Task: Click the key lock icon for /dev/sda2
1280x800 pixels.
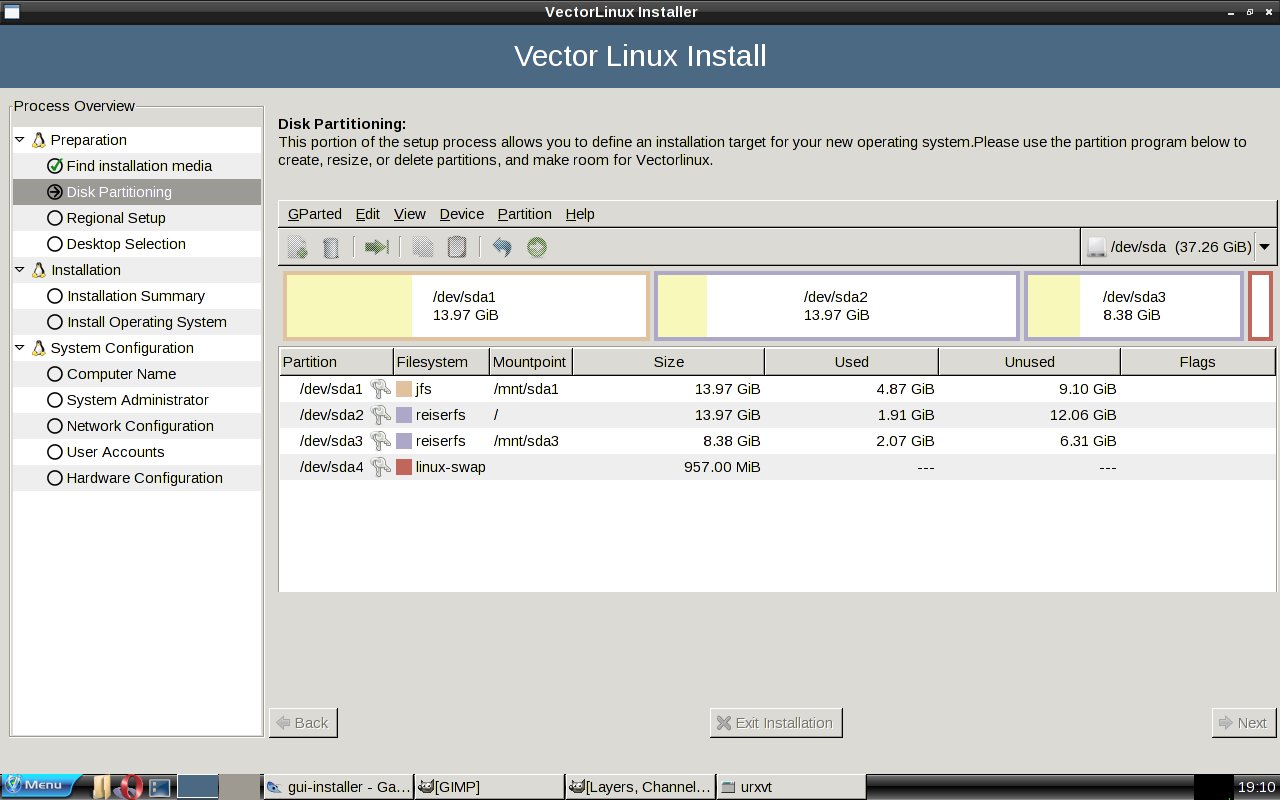Action: 380,415
